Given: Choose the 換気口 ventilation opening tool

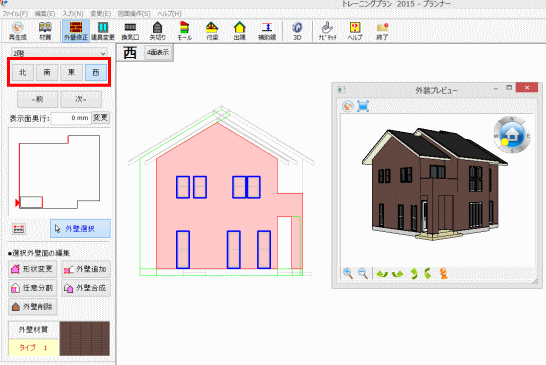Looking at the screenshot, I should [130, 31].
